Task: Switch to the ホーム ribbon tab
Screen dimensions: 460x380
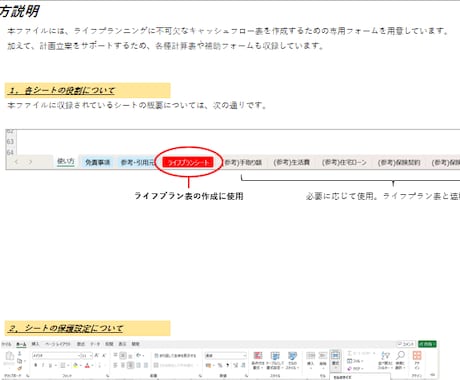Action: pos(21,344)
